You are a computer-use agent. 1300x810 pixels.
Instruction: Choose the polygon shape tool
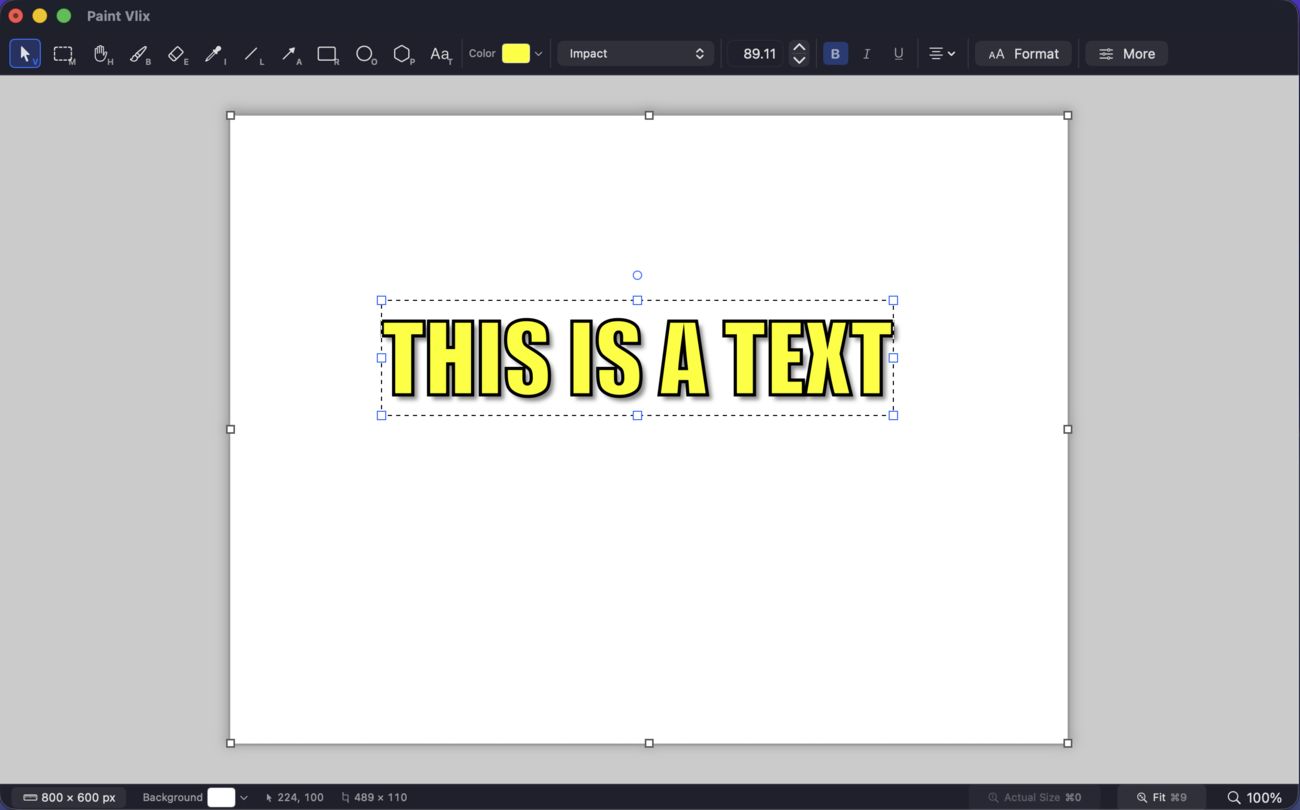click(403, 54)
